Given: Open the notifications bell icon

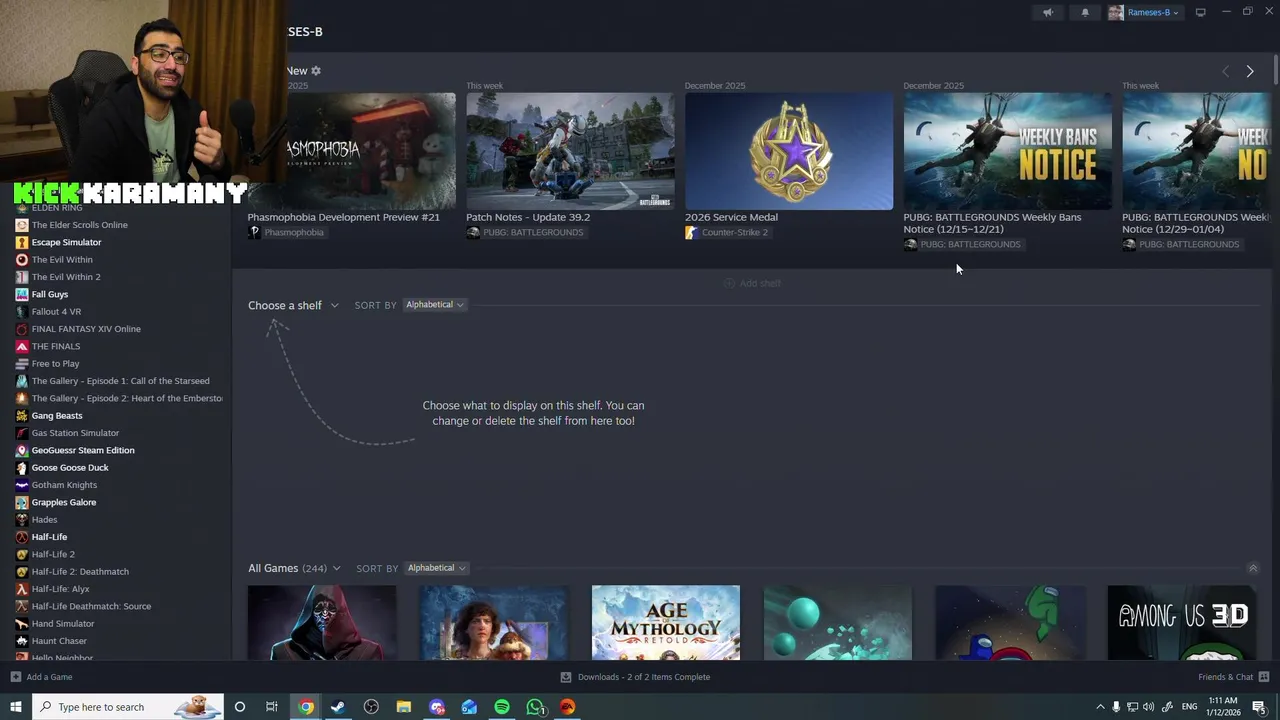Looking at the screenshot, I should 1085,13.
